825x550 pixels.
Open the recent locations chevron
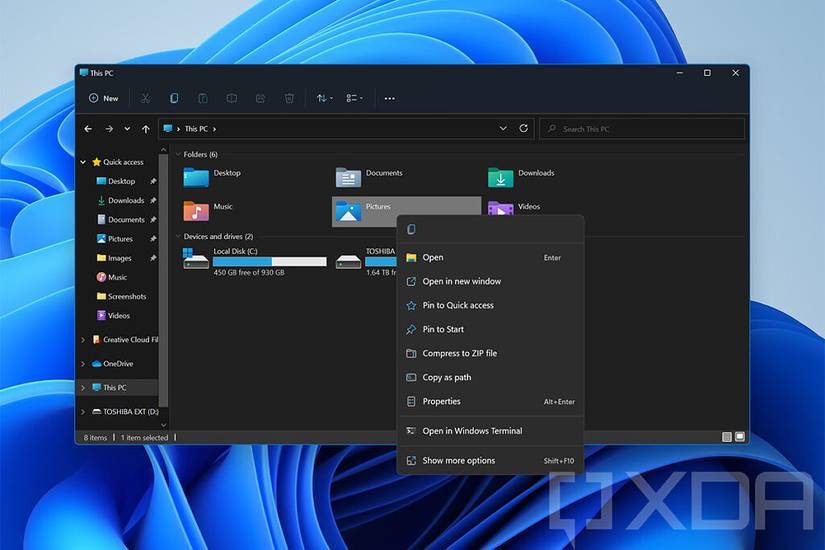(127, 129)
